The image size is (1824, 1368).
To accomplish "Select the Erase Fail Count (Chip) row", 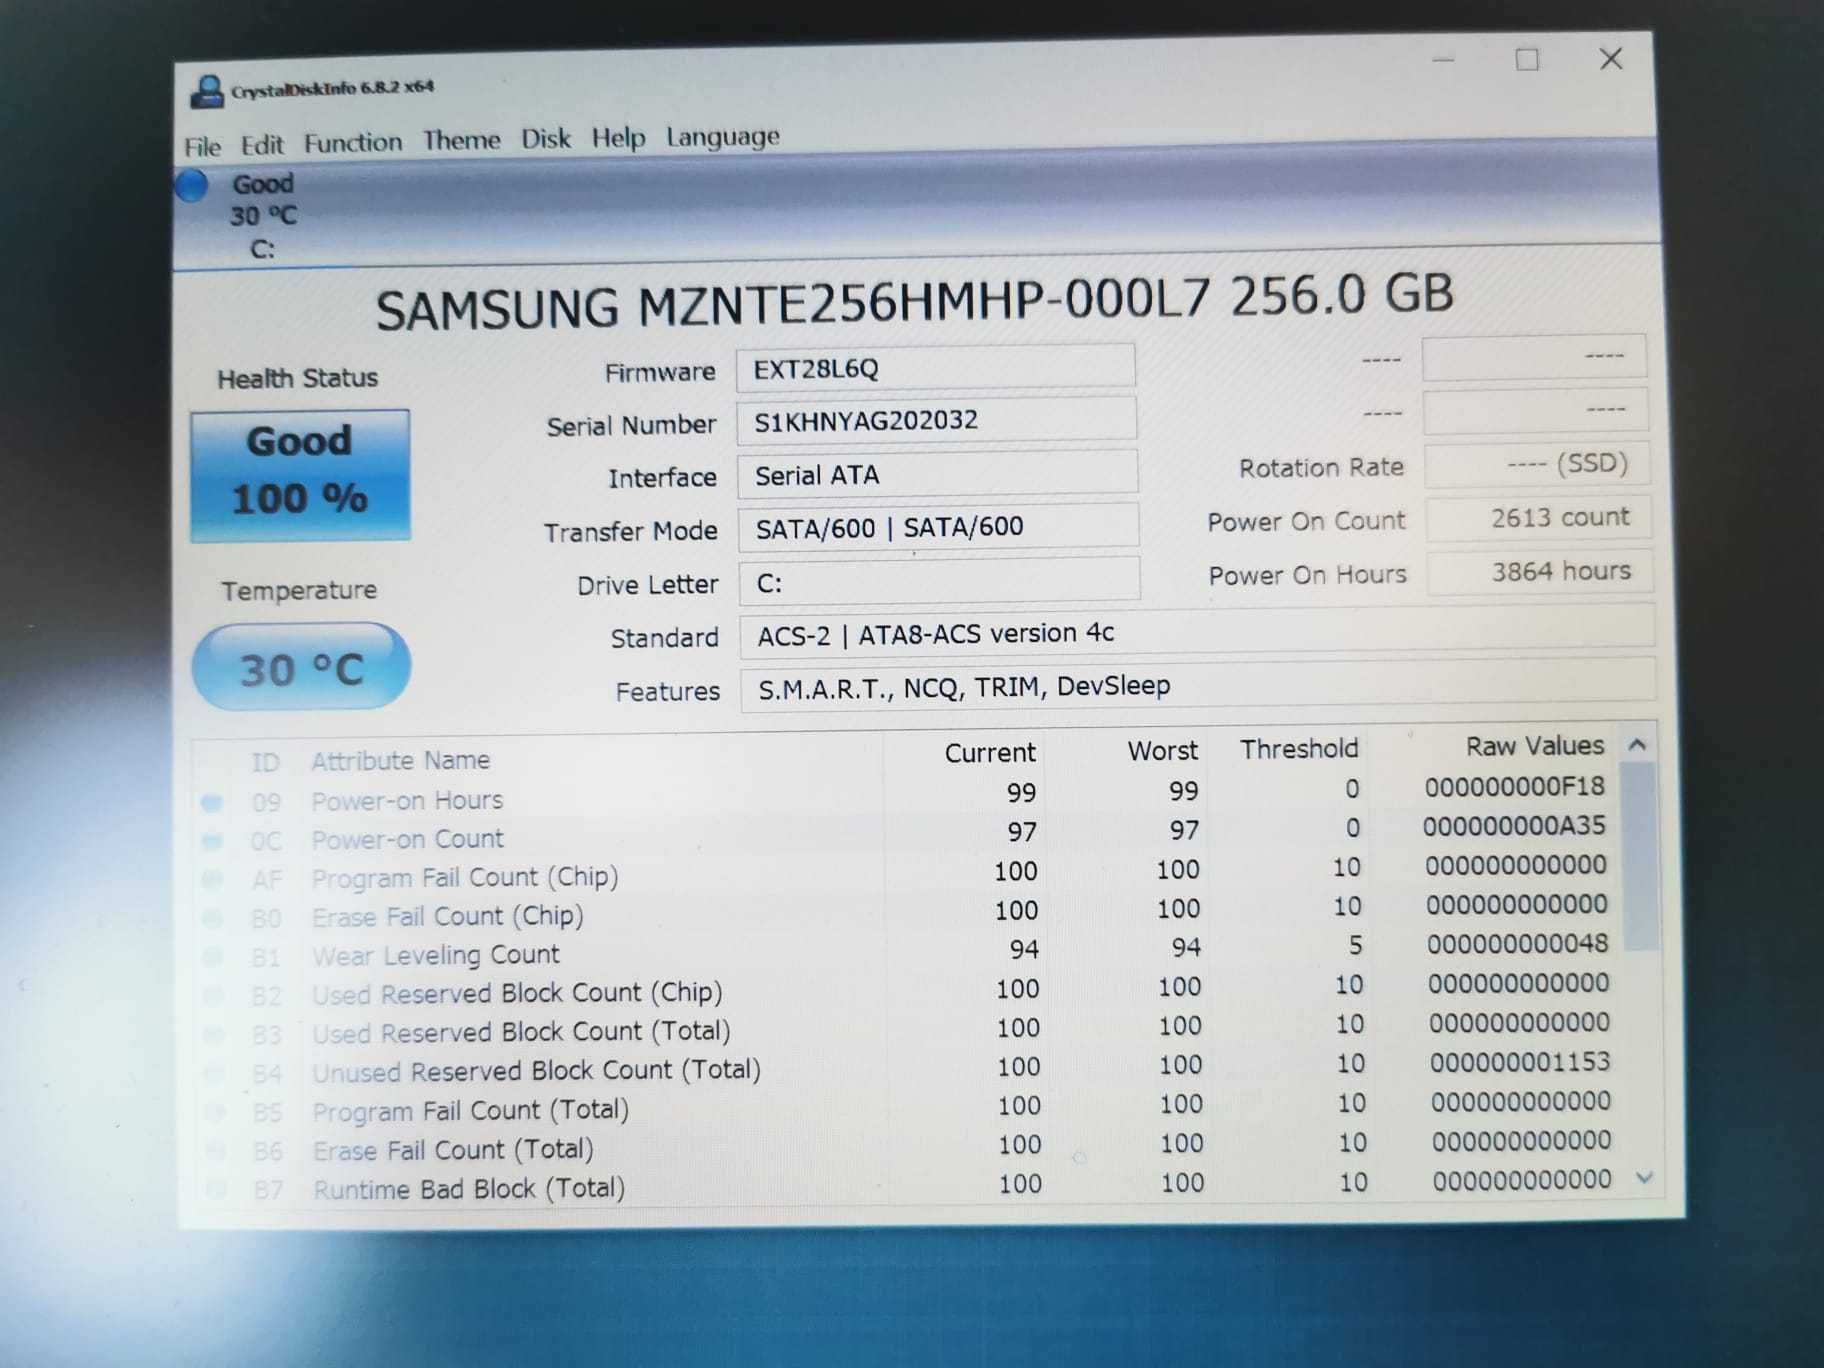I will click(x=906, y=911).
